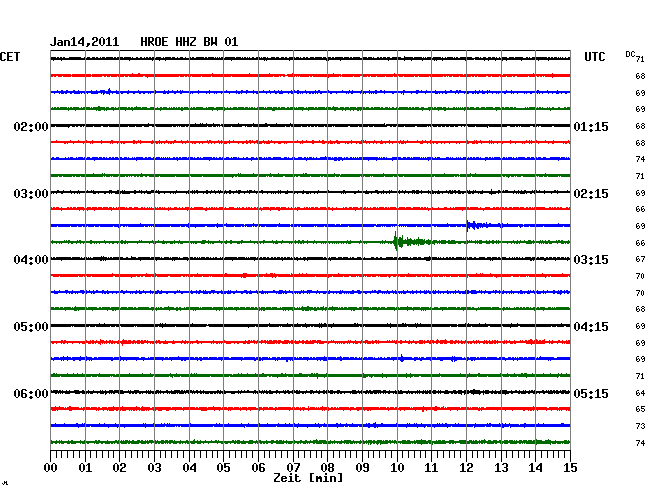
Task: Select DC value 73 in the DC column
Action: point(640,426)
